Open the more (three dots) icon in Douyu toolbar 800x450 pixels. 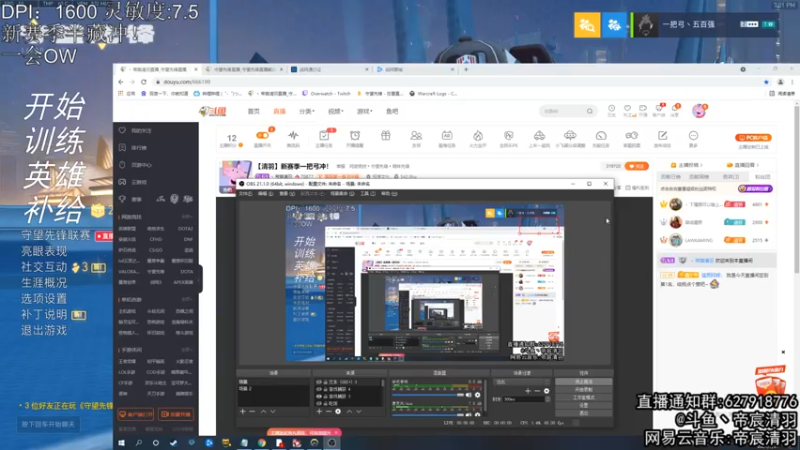693,136
